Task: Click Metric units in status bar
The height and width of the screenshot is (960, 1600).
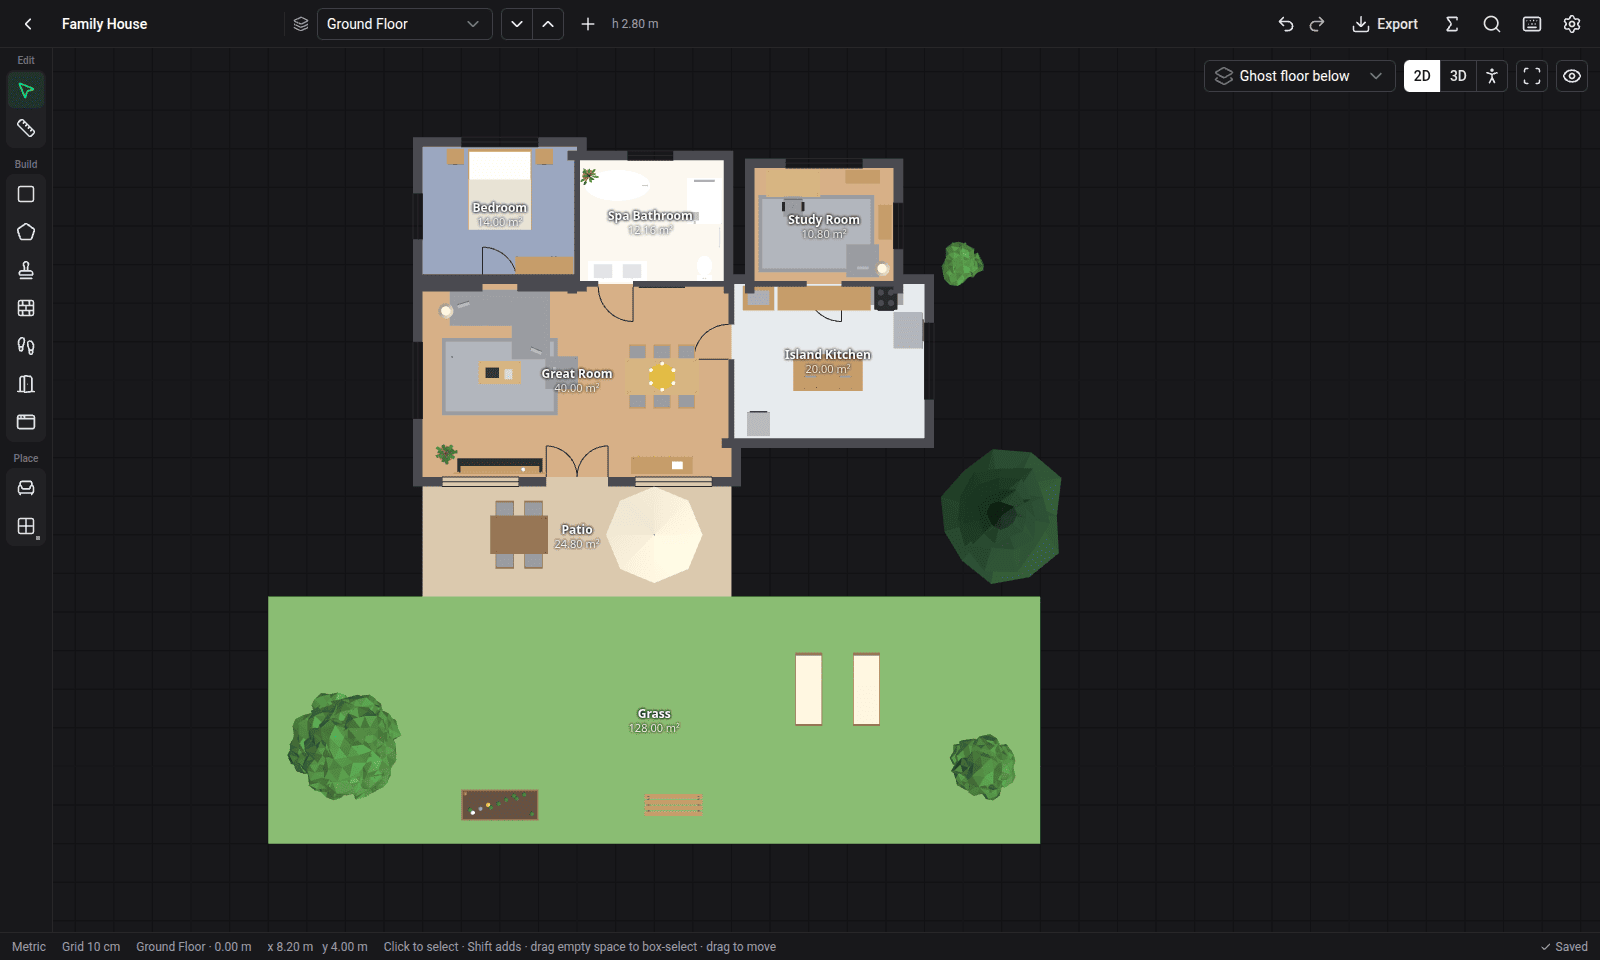Action: pos(29,947)
